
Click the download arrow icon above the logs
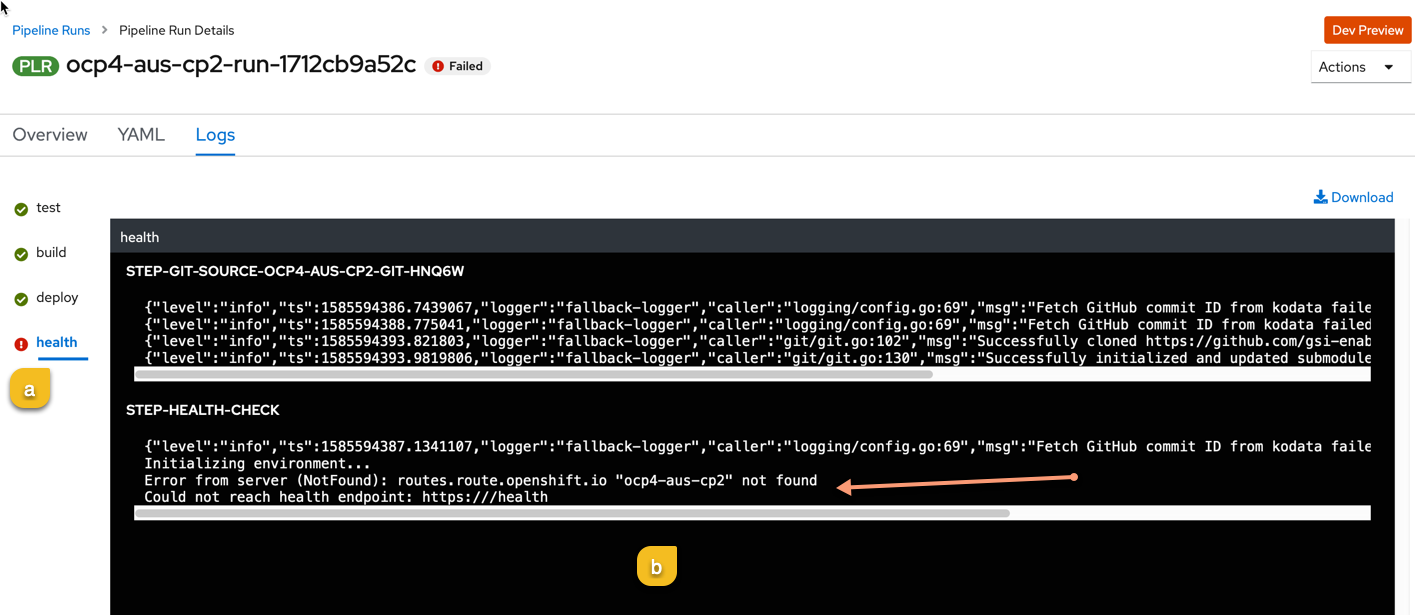1319,196
